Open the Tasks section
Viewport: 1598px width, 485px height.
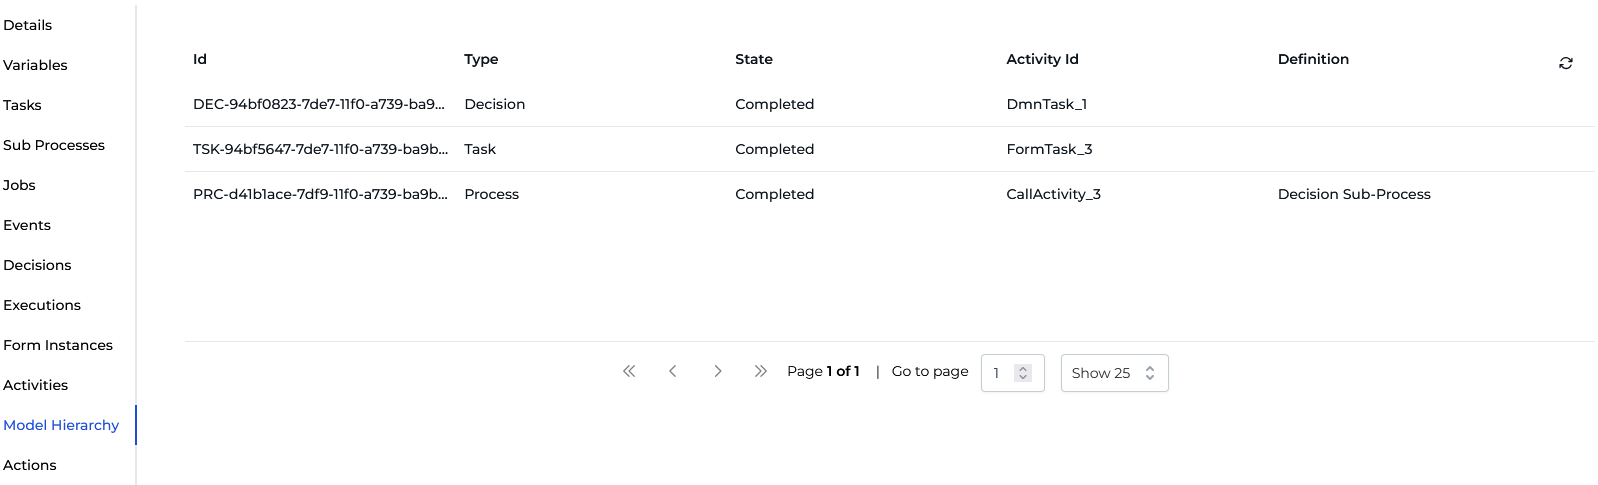[x=23, y=105]
